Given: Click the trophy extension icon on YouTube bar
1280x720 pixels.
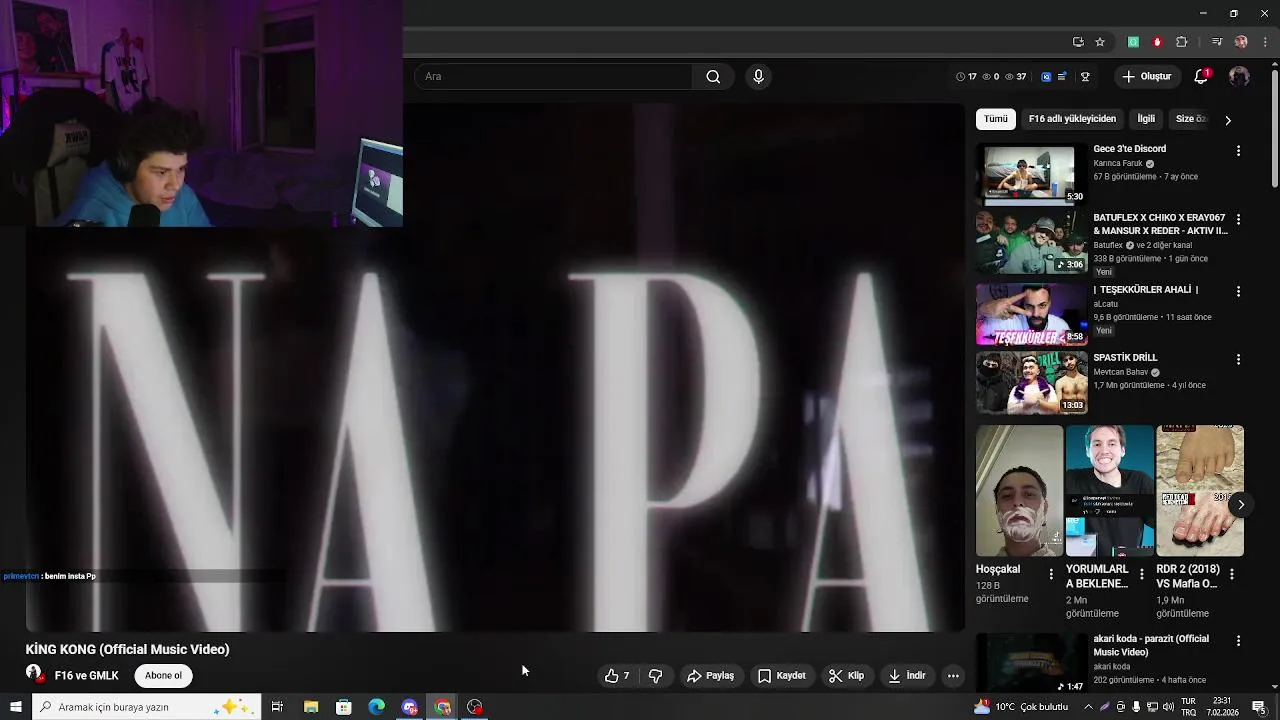Looking at the screenshot, I should 1085,76.
